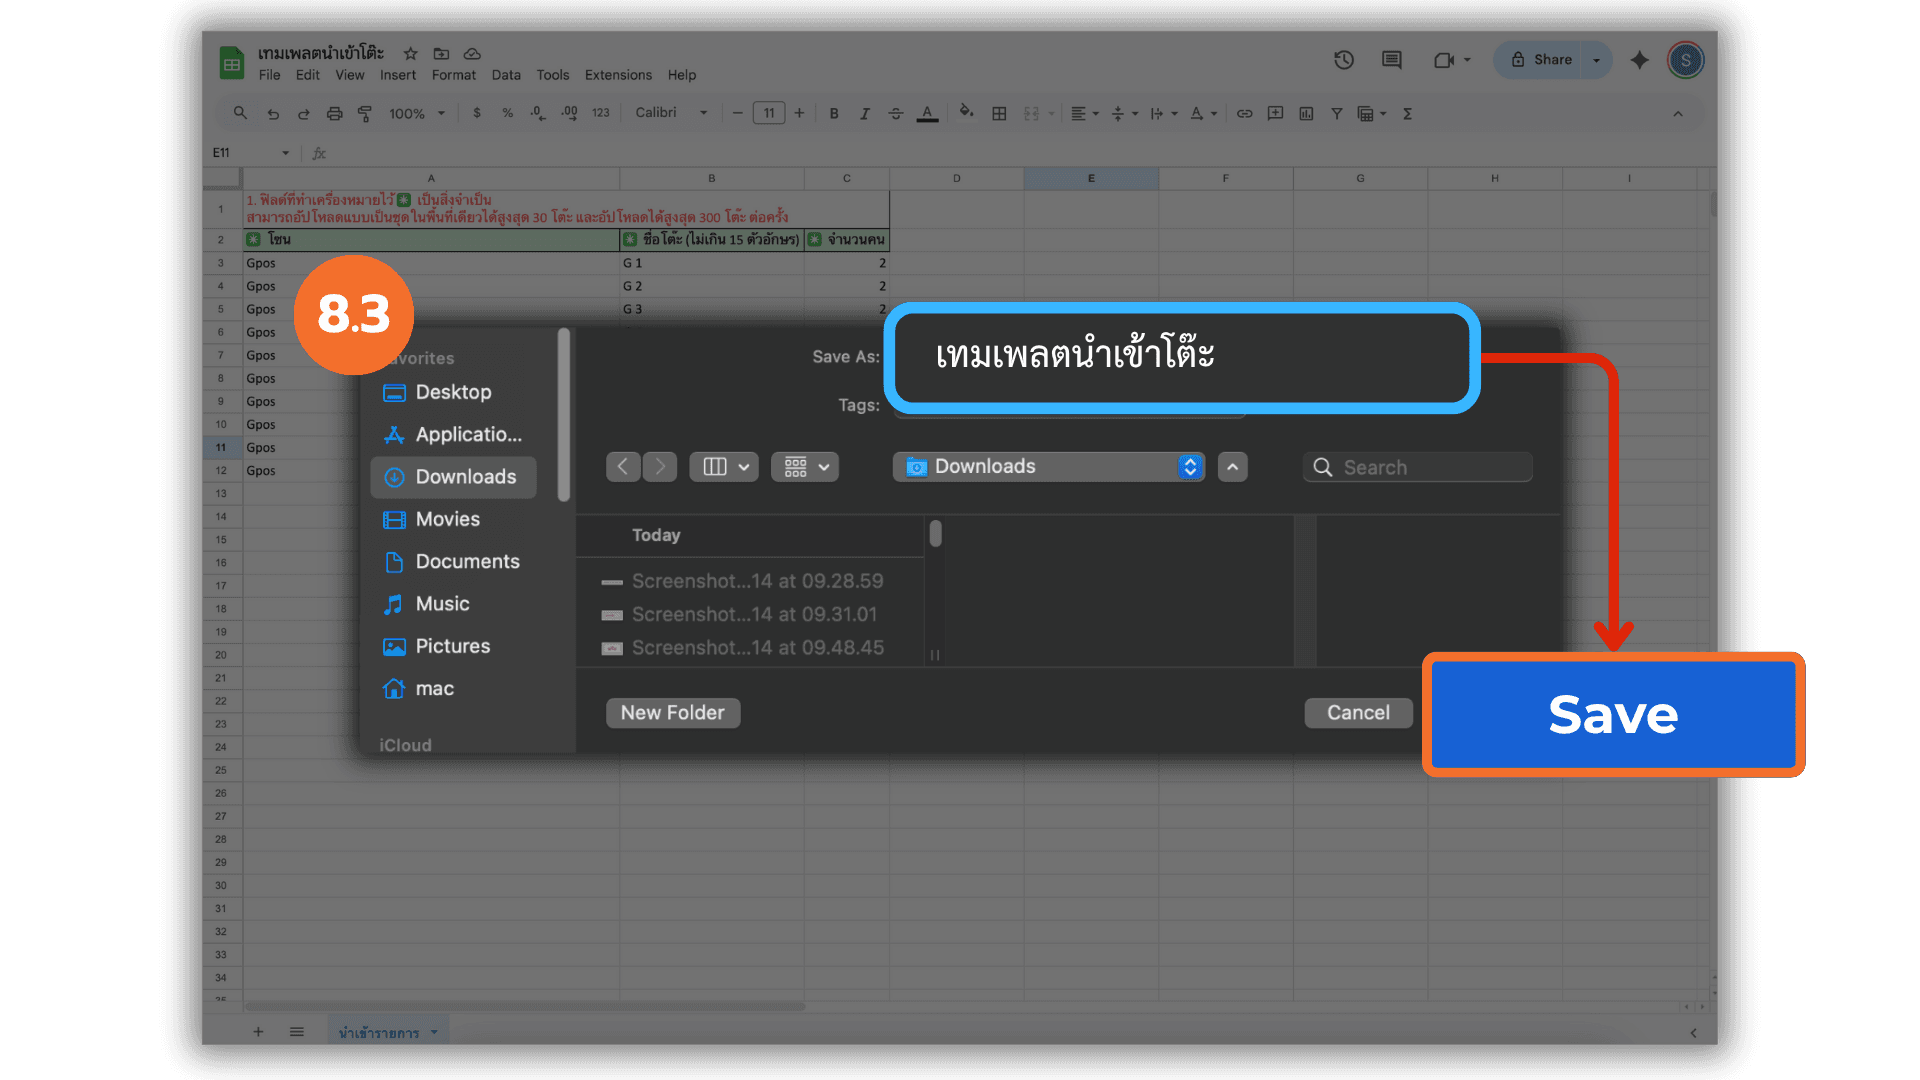1920x1080 pixels.
Task: Open the comments icon in header
Action: pyautogui.click(x=1391, y=60)
